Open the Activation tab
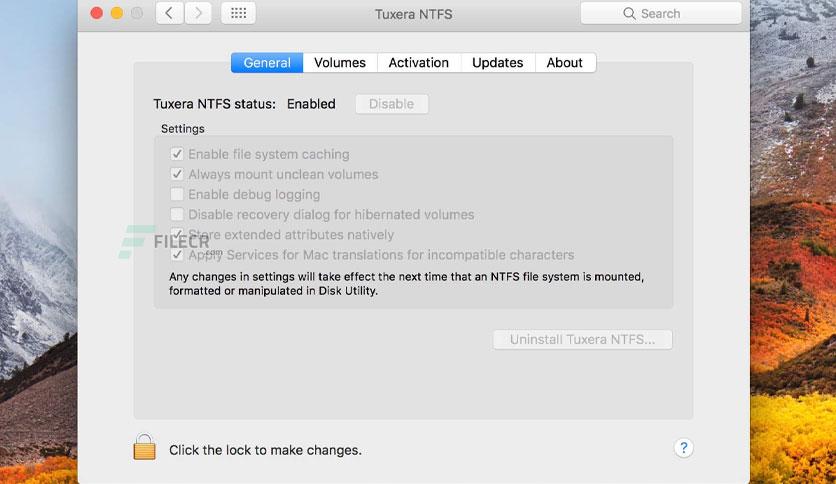836x484 pixels. coord(419,63)
